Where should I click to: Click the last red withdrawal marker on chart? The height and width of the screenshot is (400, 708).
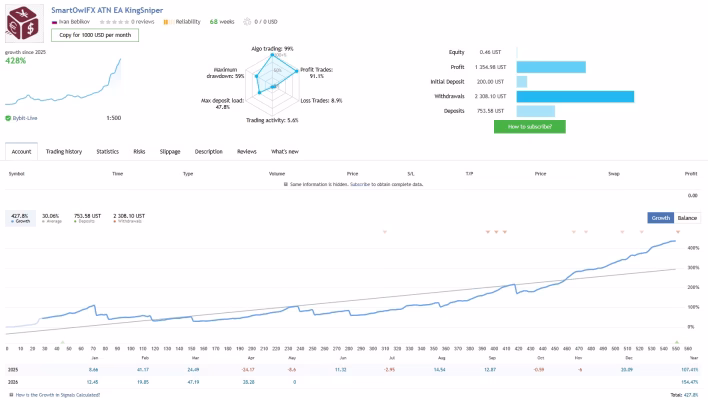pyautogui.click(x=677, y=232)
